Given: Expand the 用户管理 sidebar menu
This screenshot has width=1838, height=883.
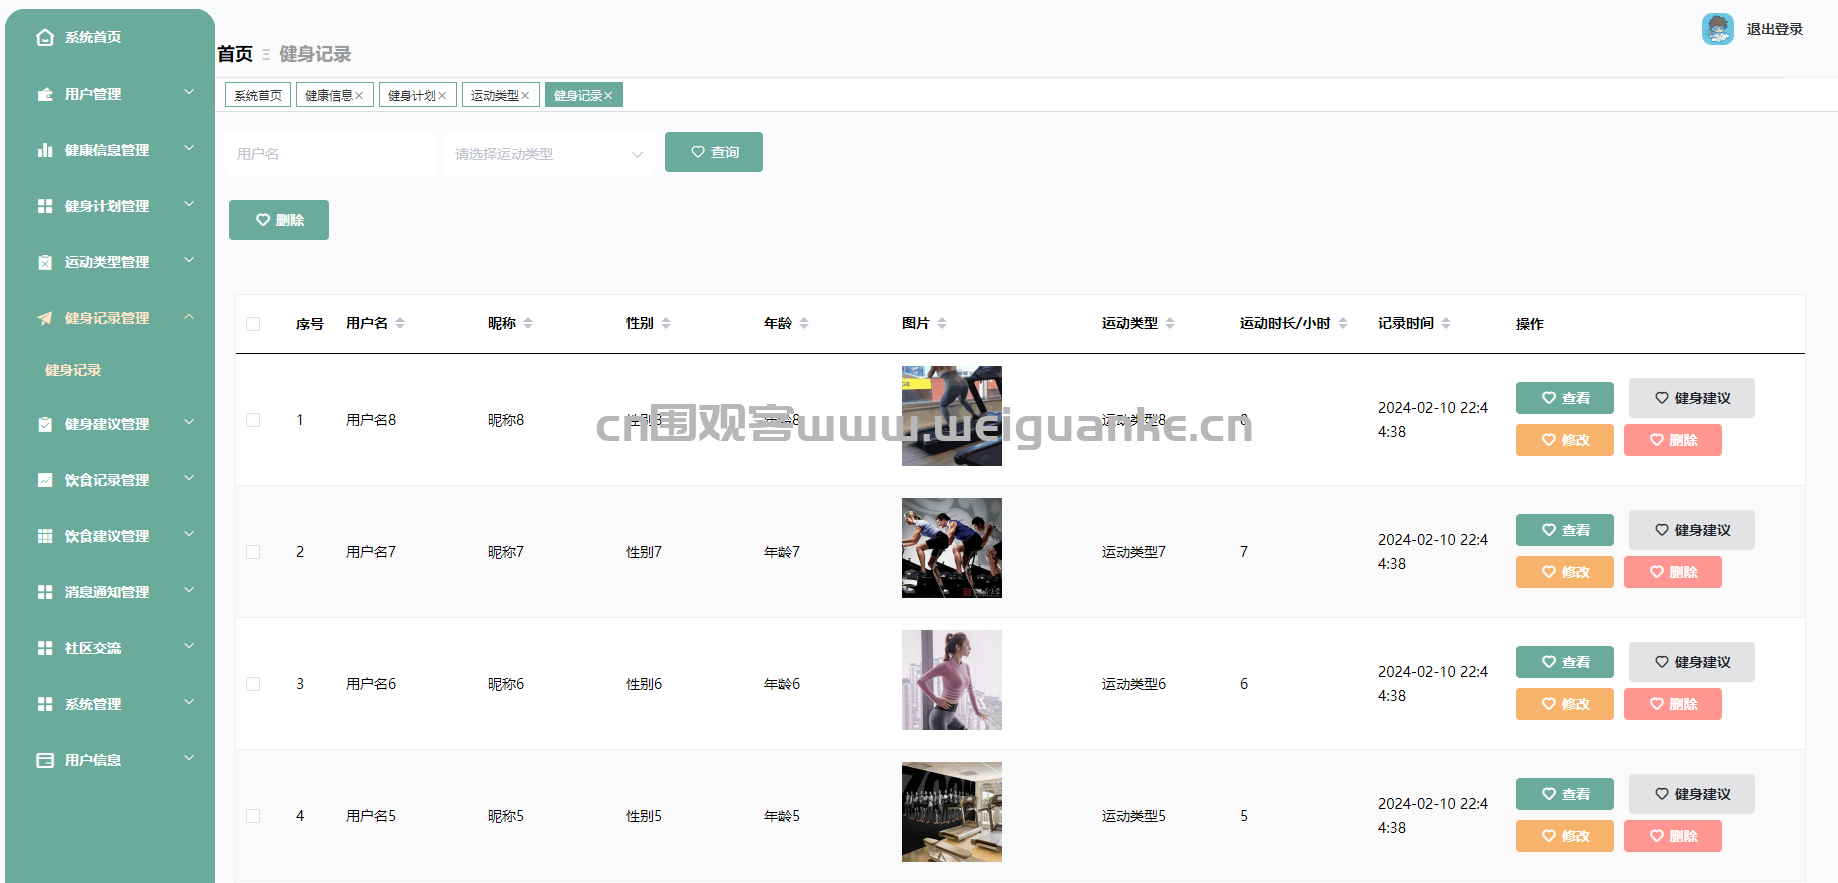Looking at the screenshot, I should click(108, 94).
